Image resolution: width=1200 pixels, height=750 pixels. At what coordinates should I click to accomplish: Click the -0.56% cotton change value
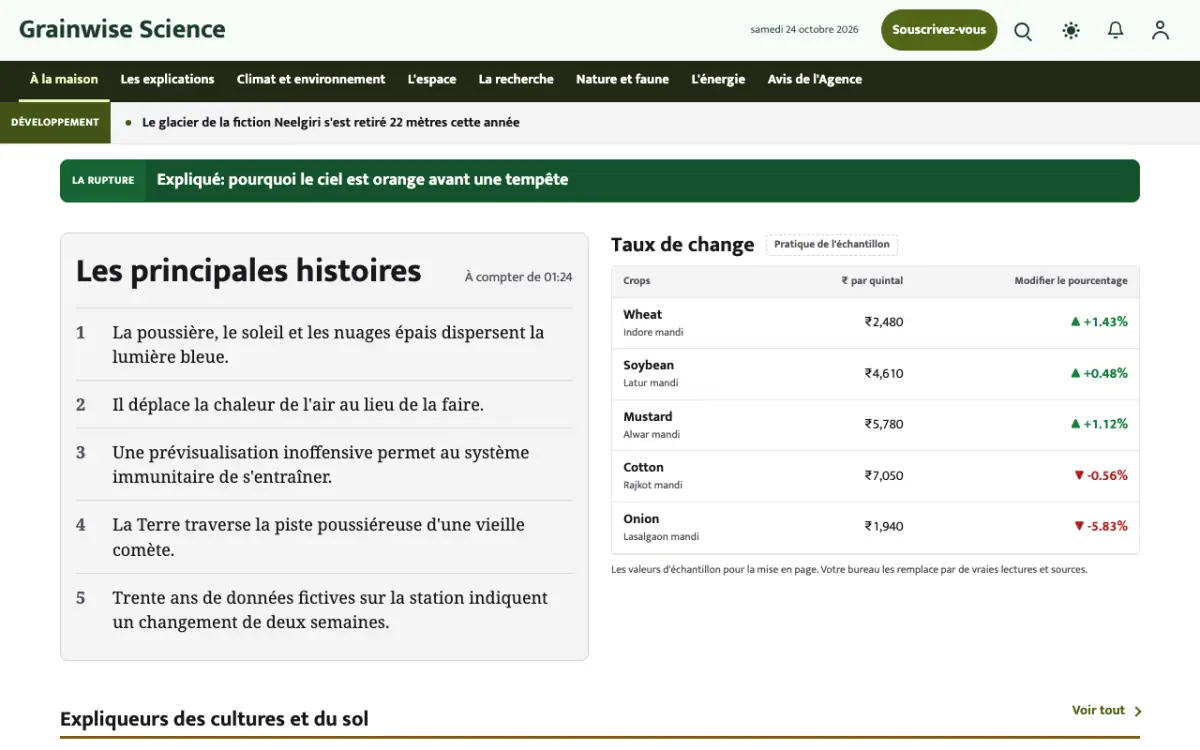point(1101,476)
